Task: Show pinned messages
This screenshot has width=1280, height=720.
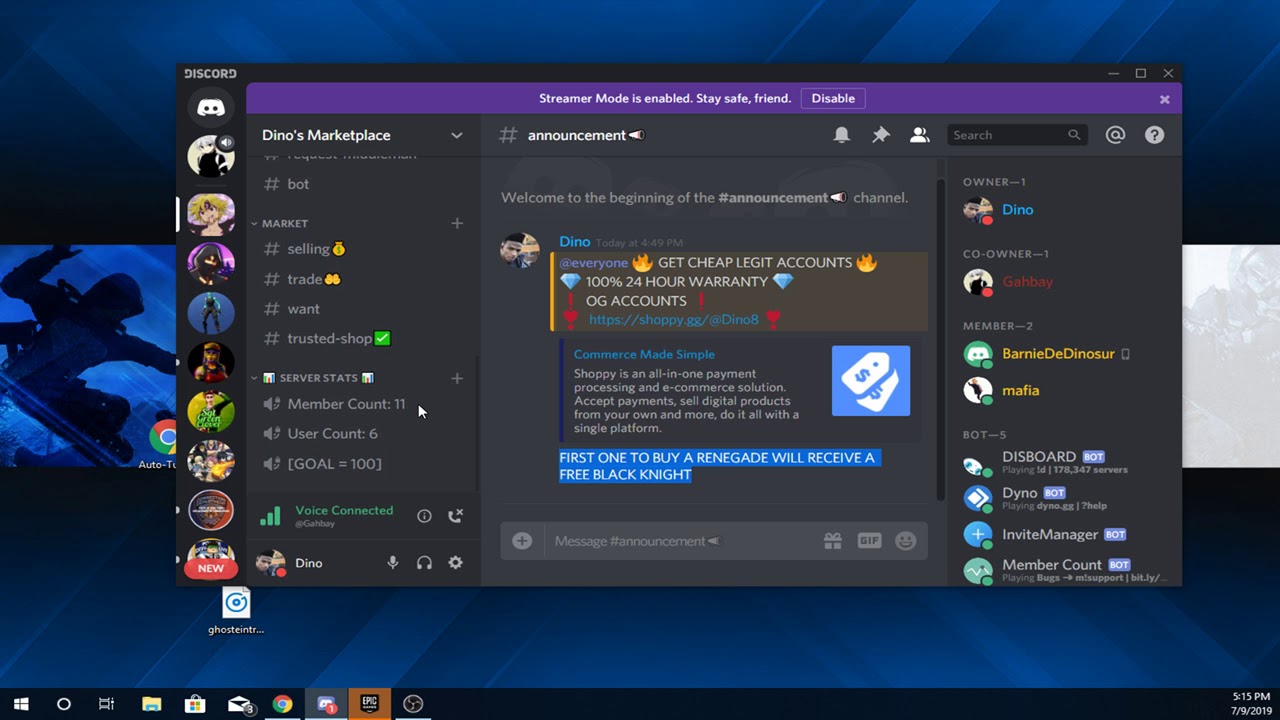Action: (x=881, y=135)
